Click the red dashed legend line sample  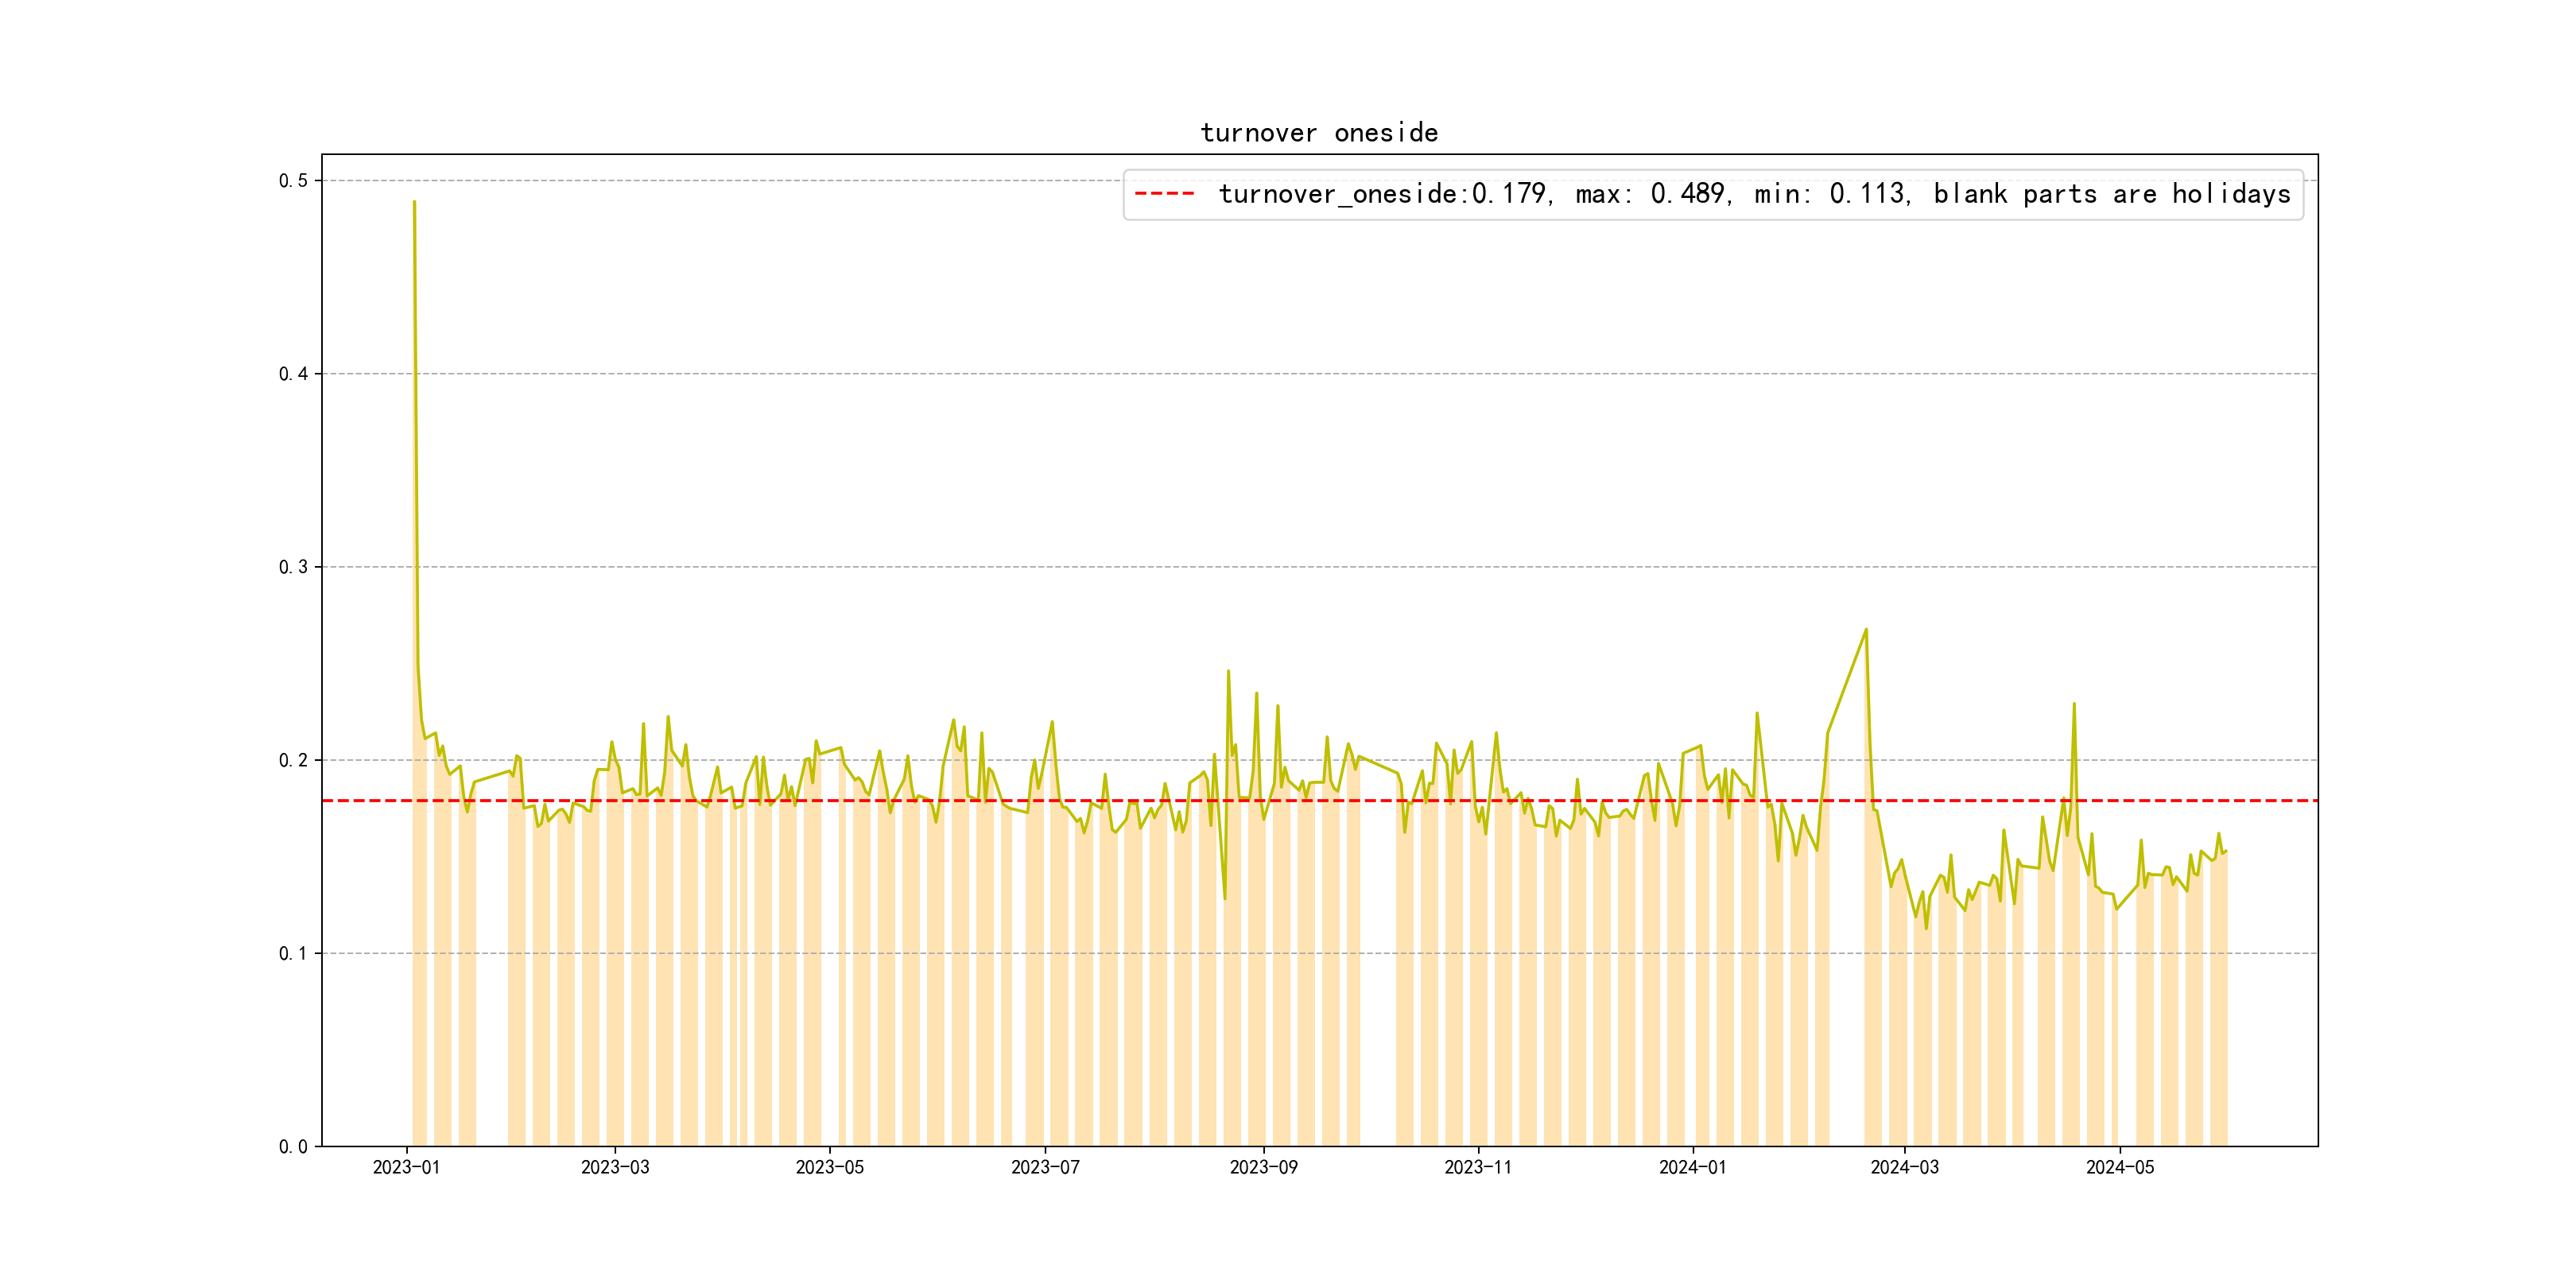point(1164,194)
